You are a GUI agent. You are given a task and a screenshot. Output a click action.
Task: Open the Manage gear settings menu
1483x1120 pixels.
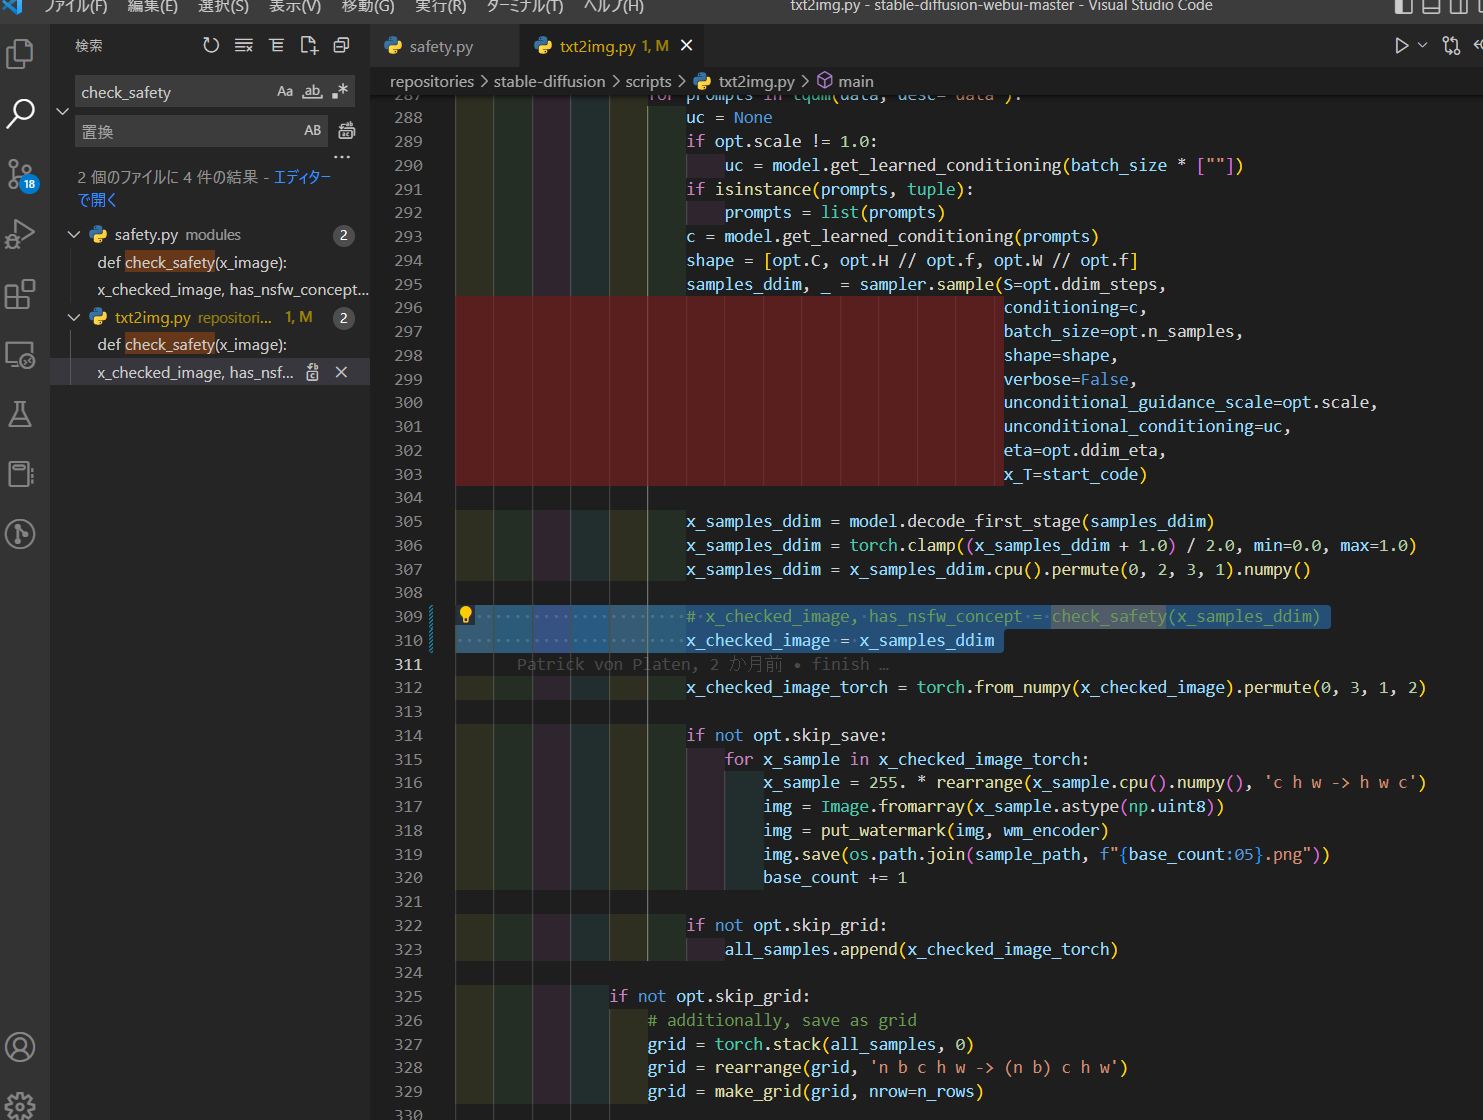tap(20, 1106)
